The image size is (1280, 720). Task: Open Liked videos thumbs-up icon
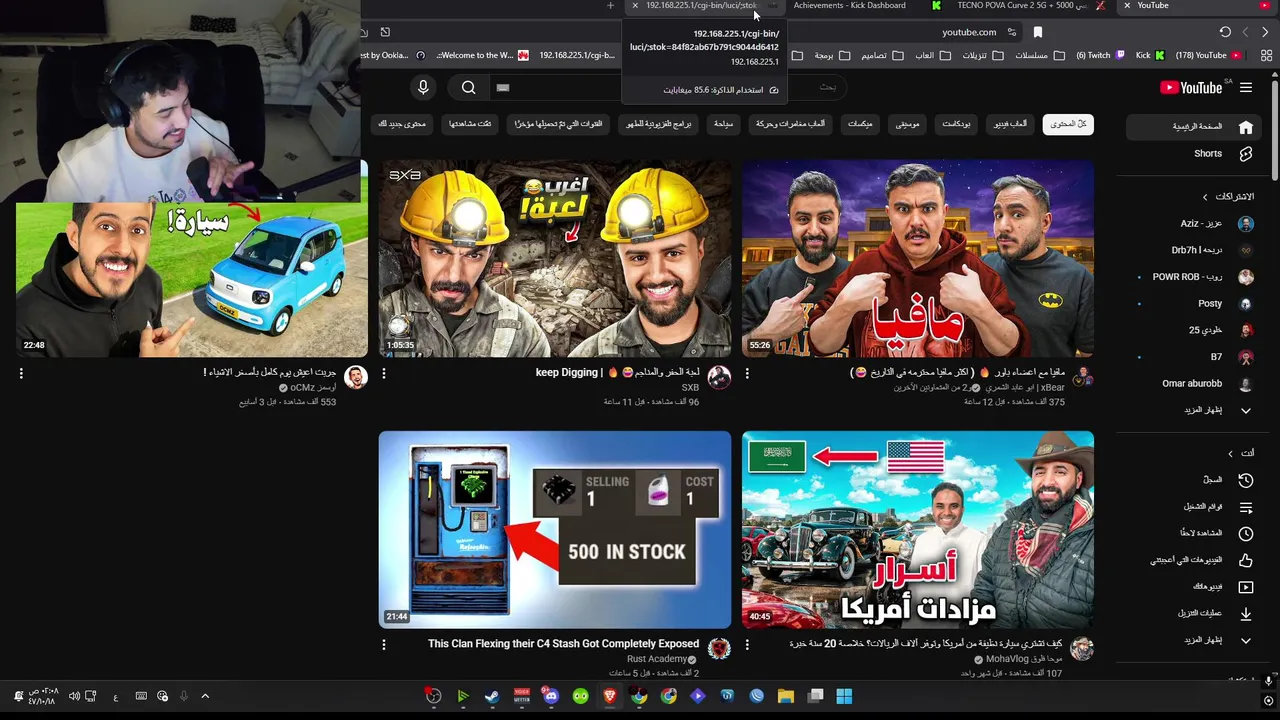pos(1245,560)
